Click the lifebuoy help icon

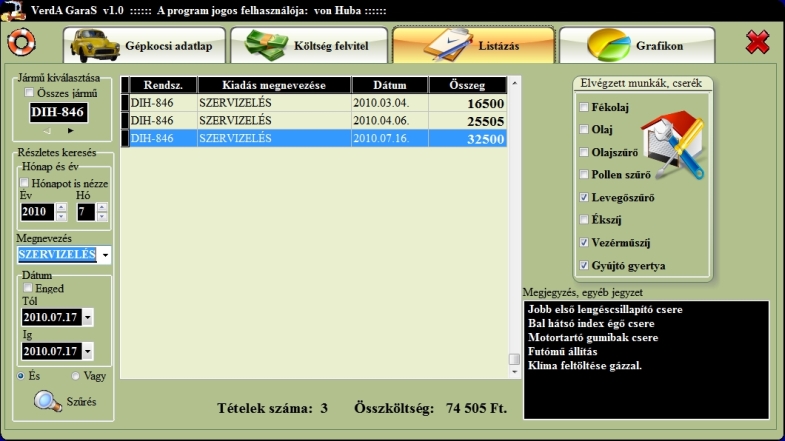[21, 43]
